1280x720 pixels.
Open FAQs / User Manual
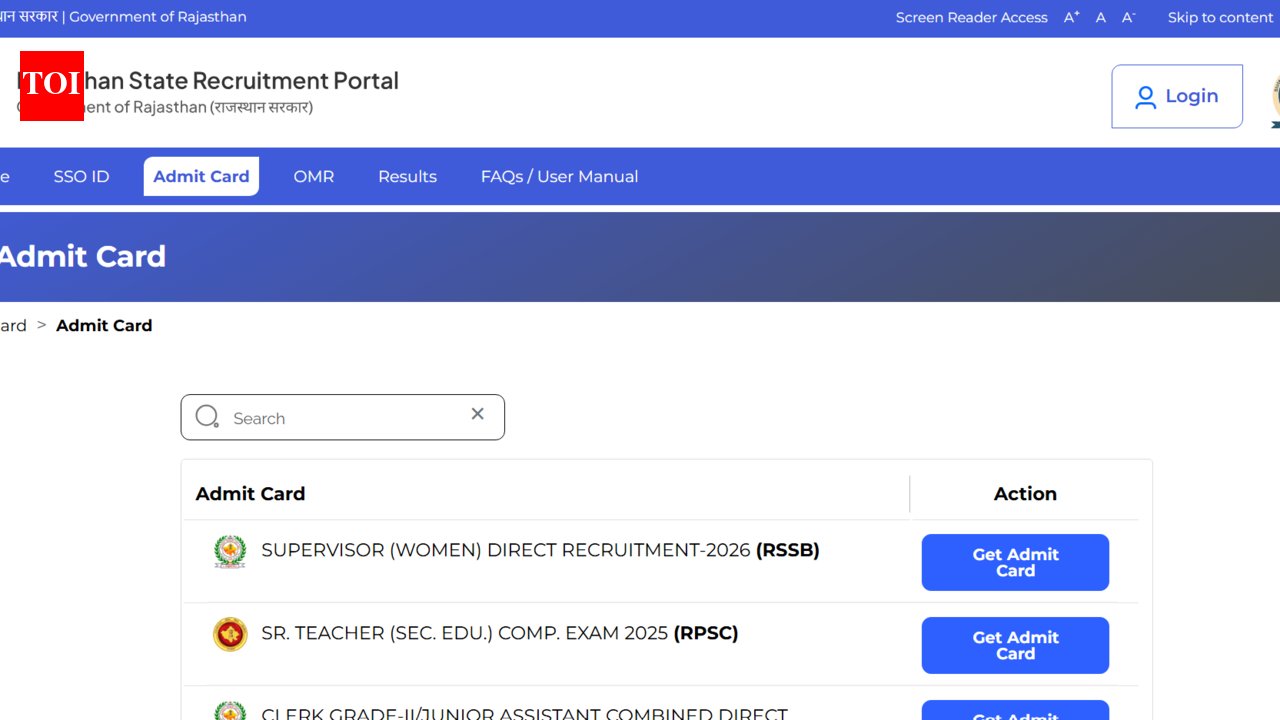559,177
